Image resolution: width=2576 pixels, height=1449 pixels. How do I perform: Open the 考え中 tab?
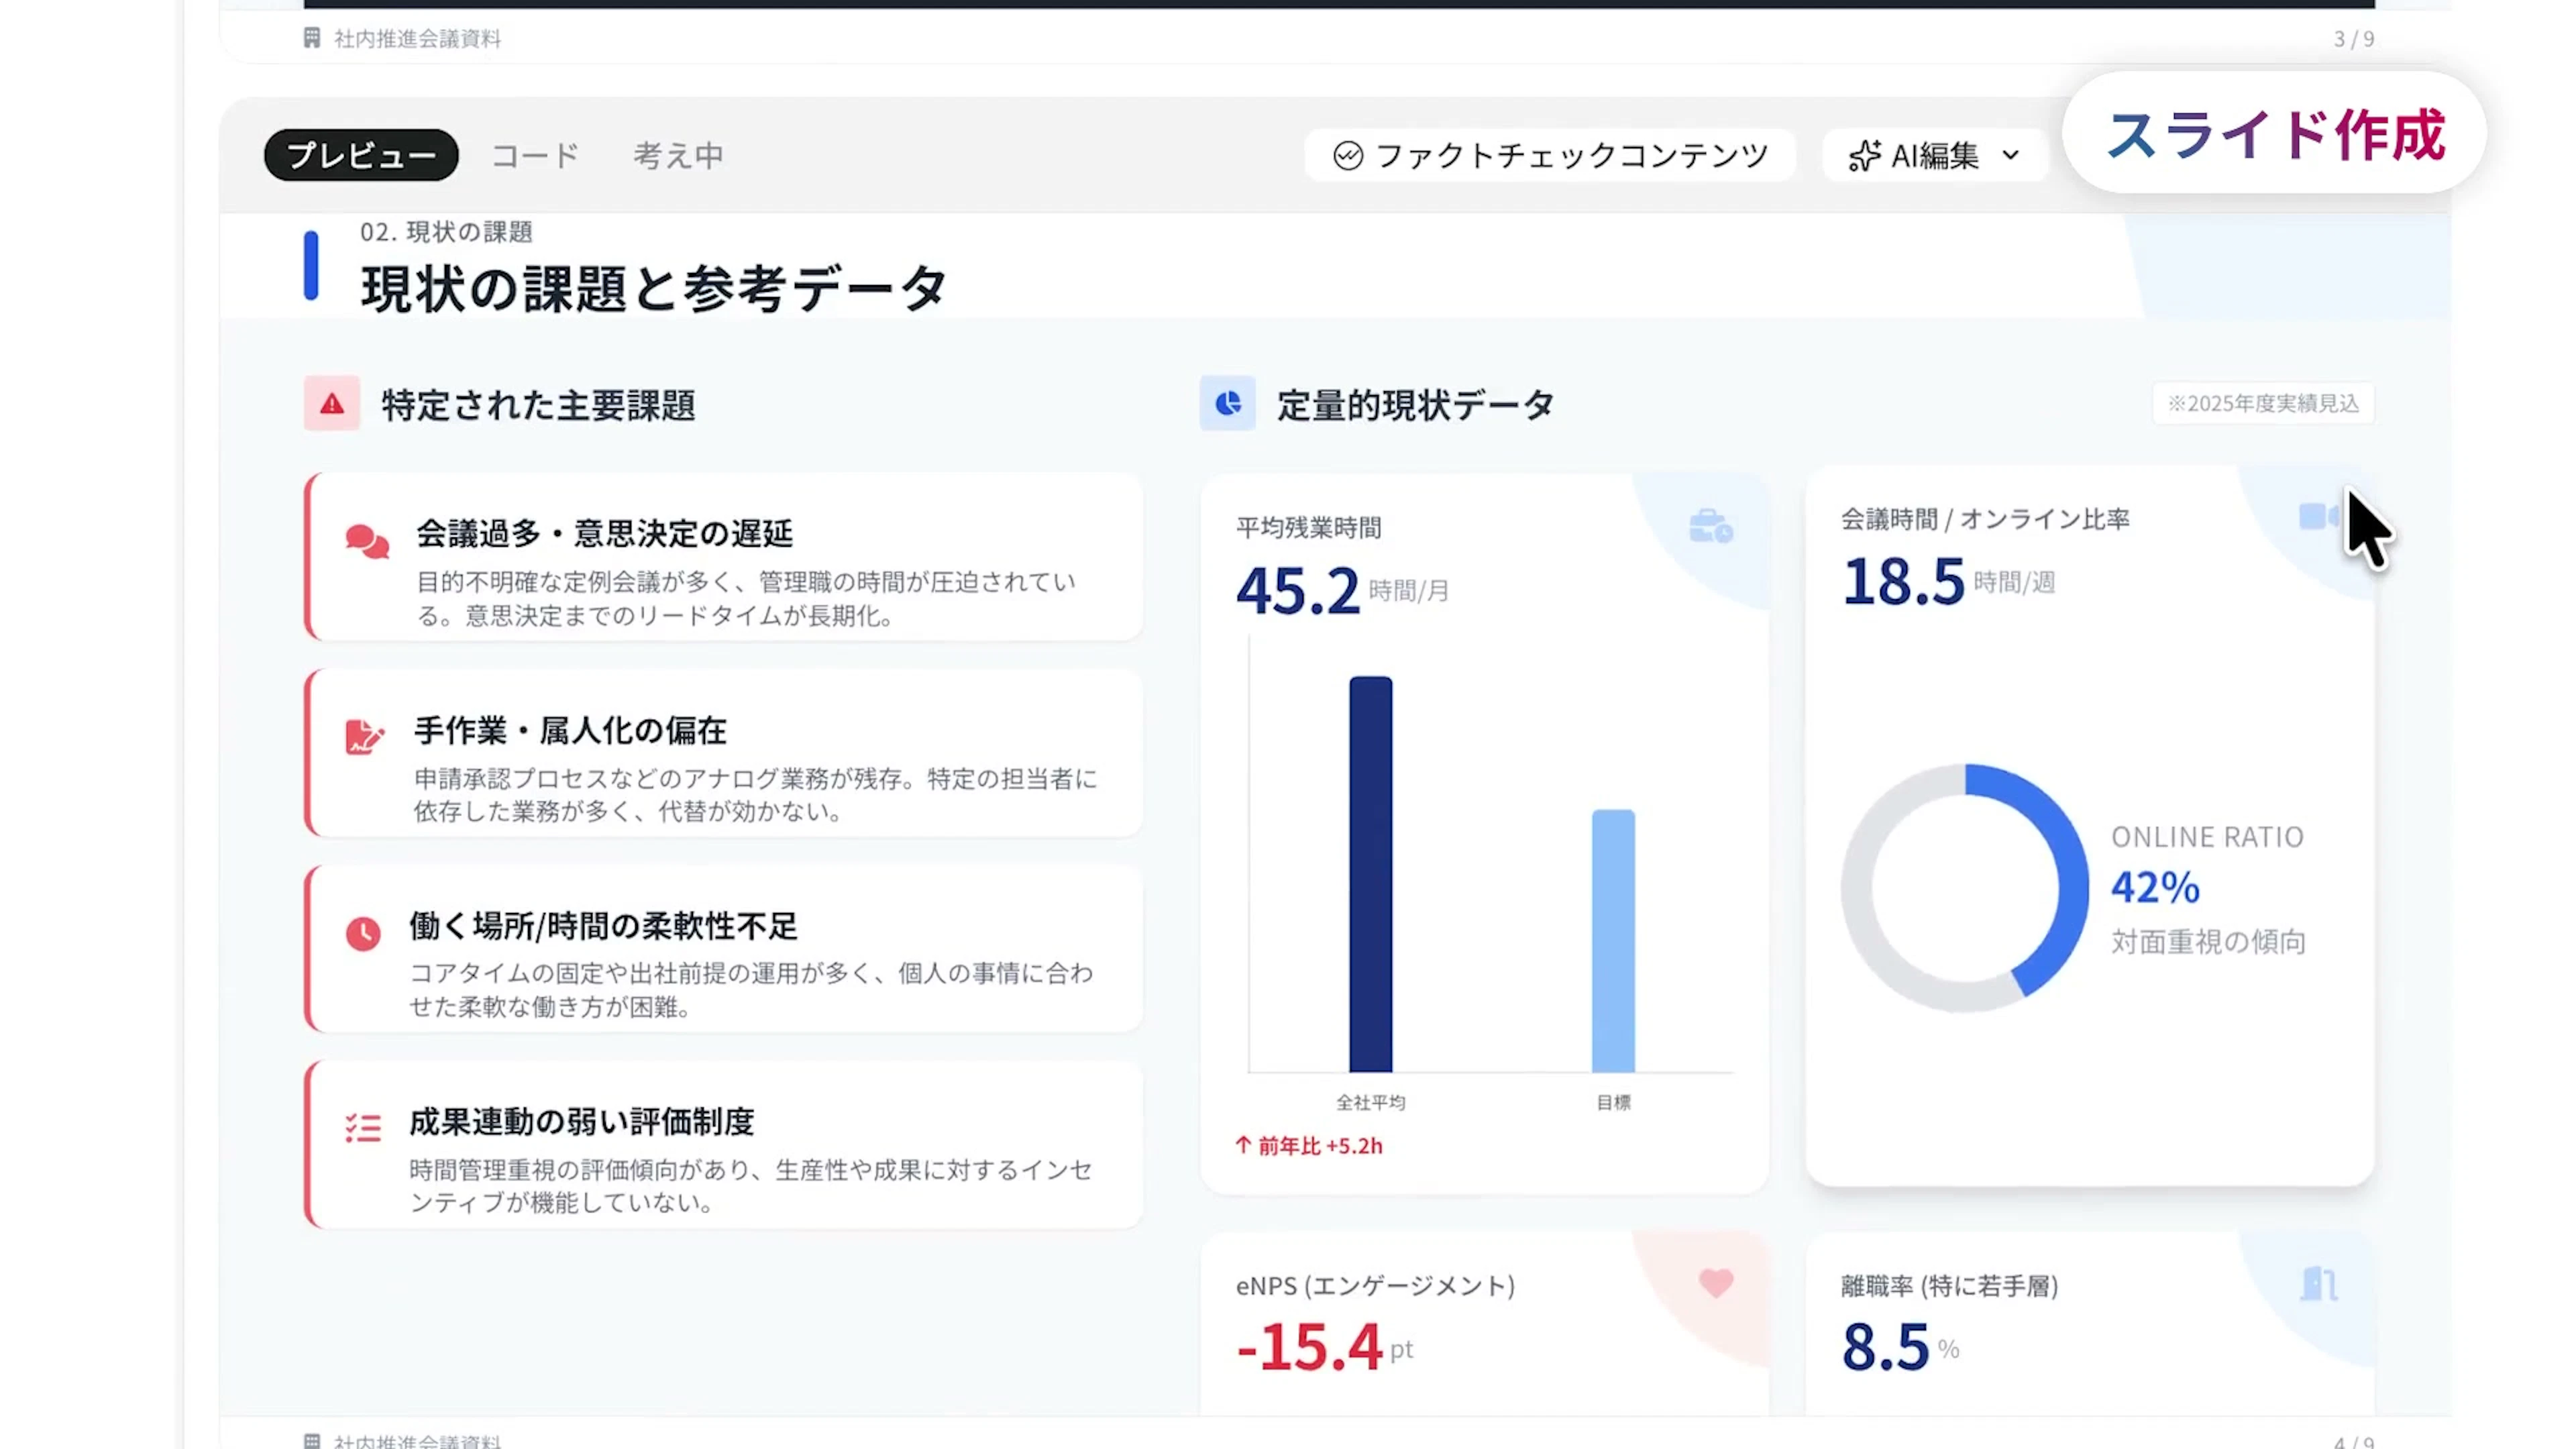click(678, 155)
